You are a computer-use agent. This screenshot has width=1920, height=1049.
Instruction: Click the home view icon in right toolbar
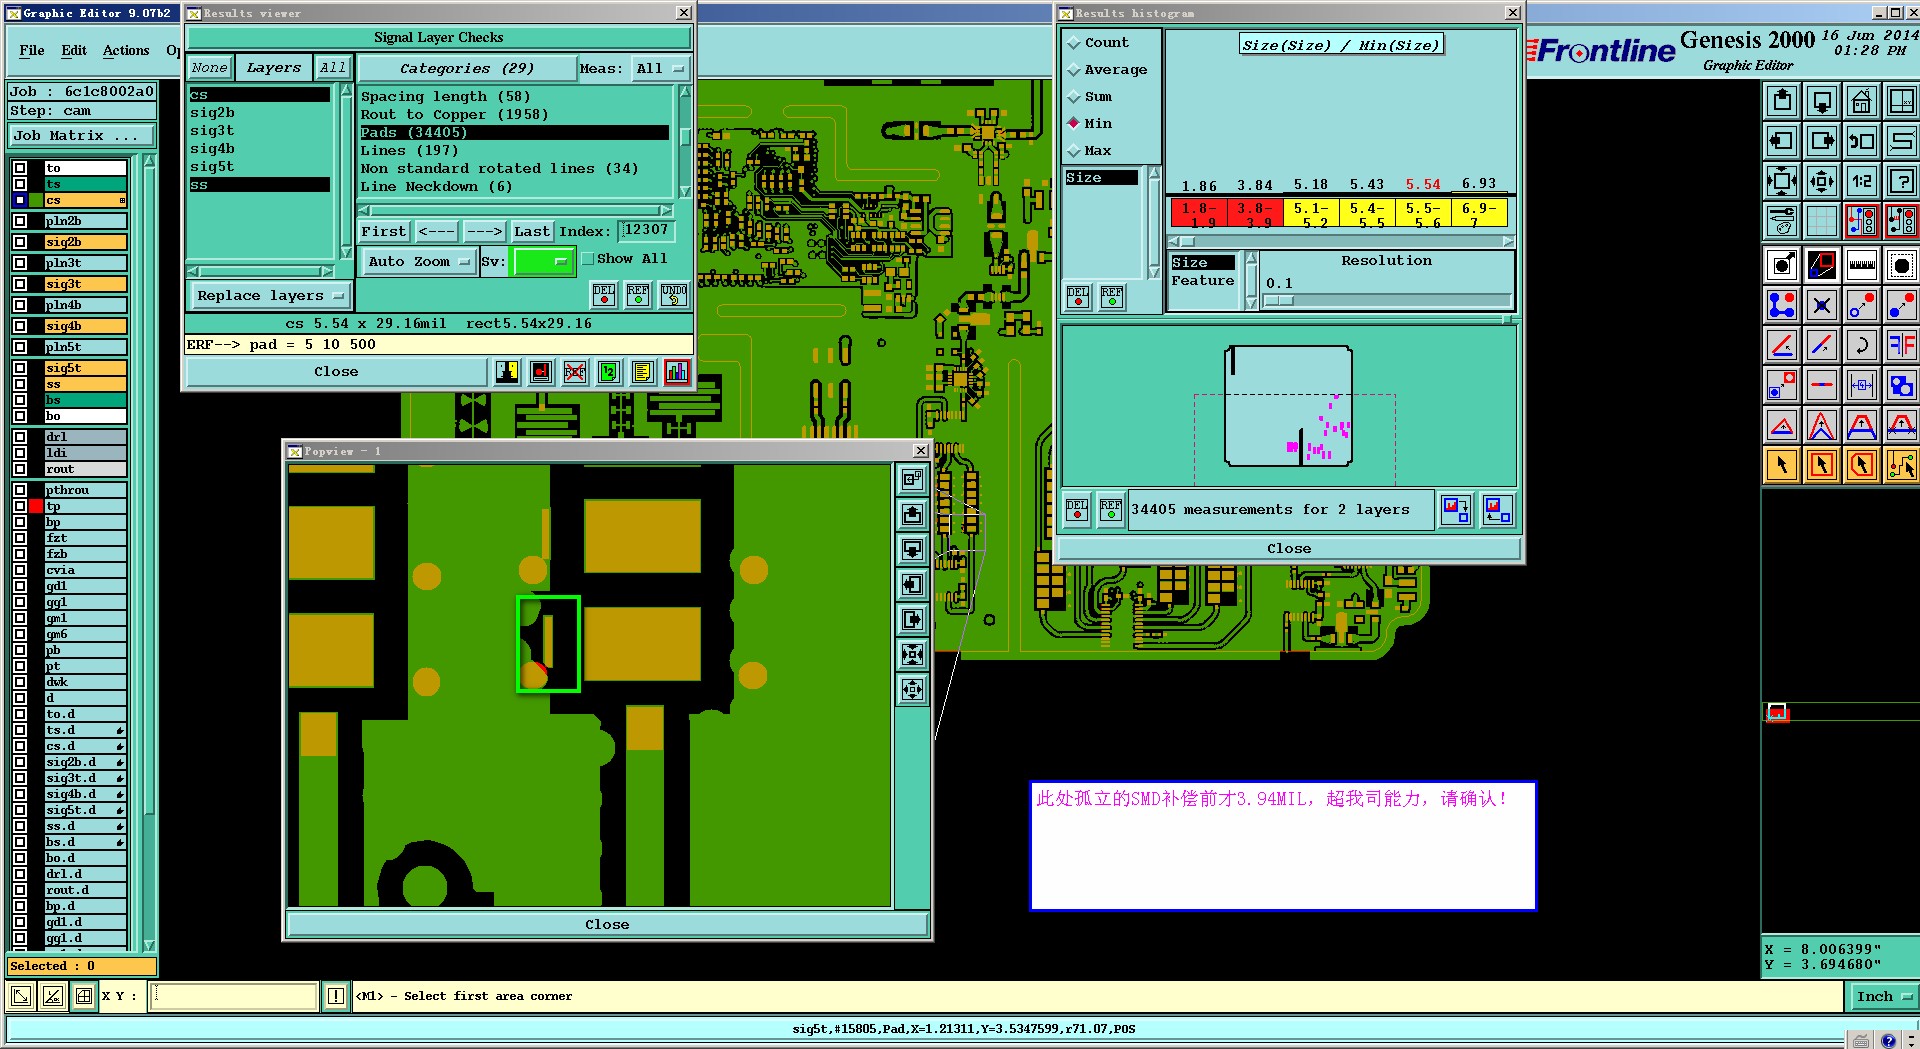point(1861,101)
